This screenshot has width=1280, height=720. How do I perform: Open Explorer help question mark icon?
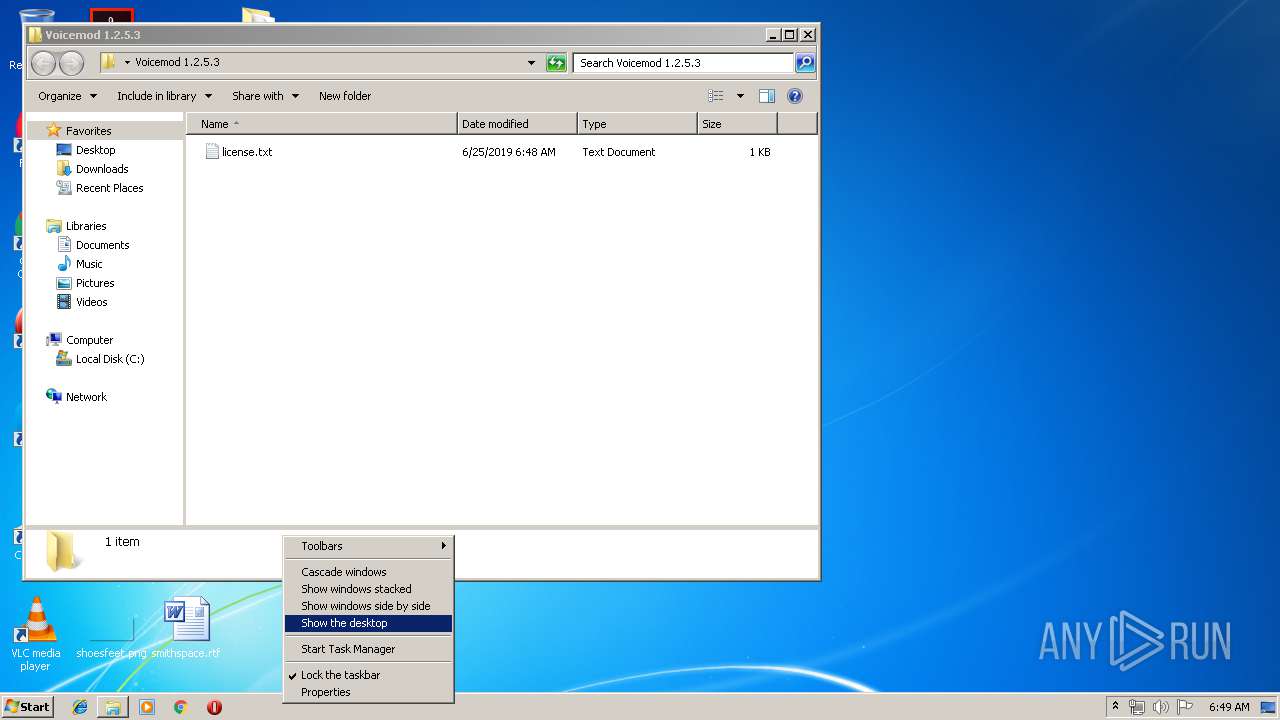pyautogui.click(x=795, y=96)
